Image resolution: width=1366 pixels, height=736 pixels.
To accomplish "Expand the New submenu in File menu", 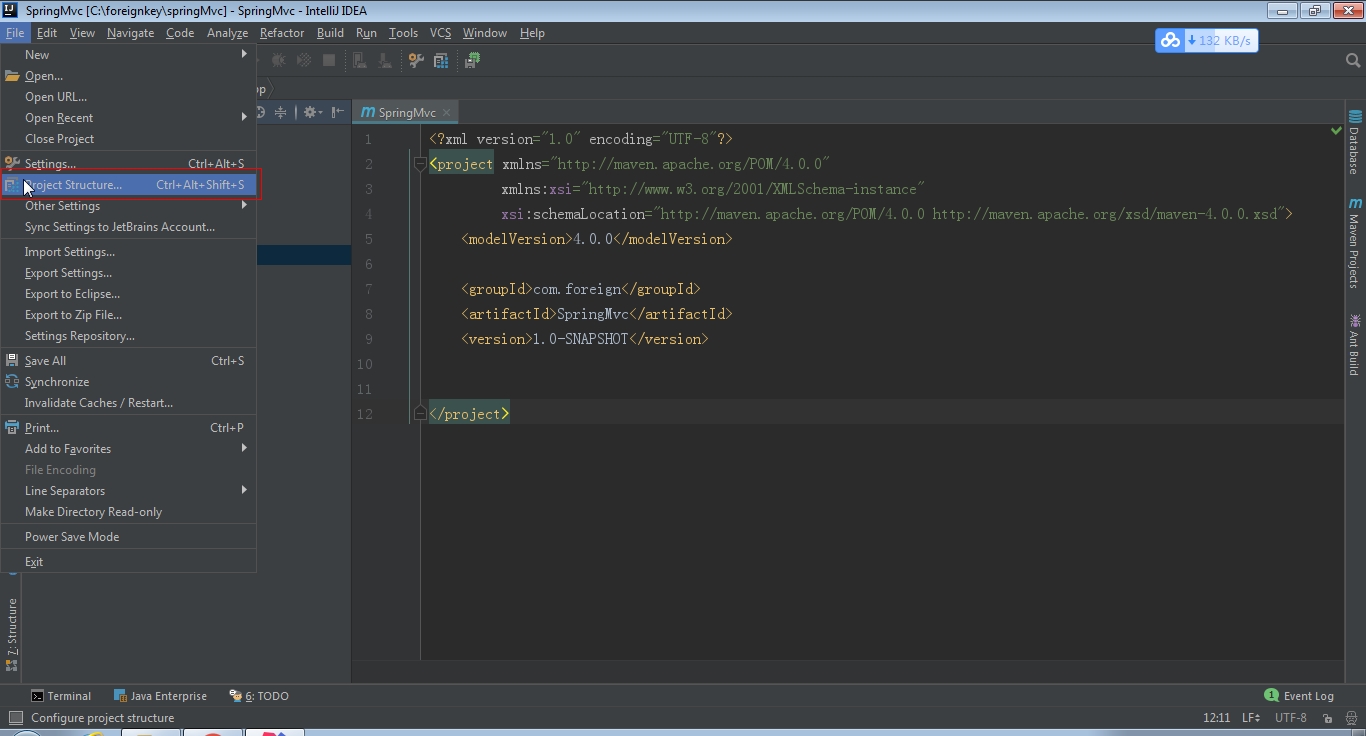I will pos(128,55).
